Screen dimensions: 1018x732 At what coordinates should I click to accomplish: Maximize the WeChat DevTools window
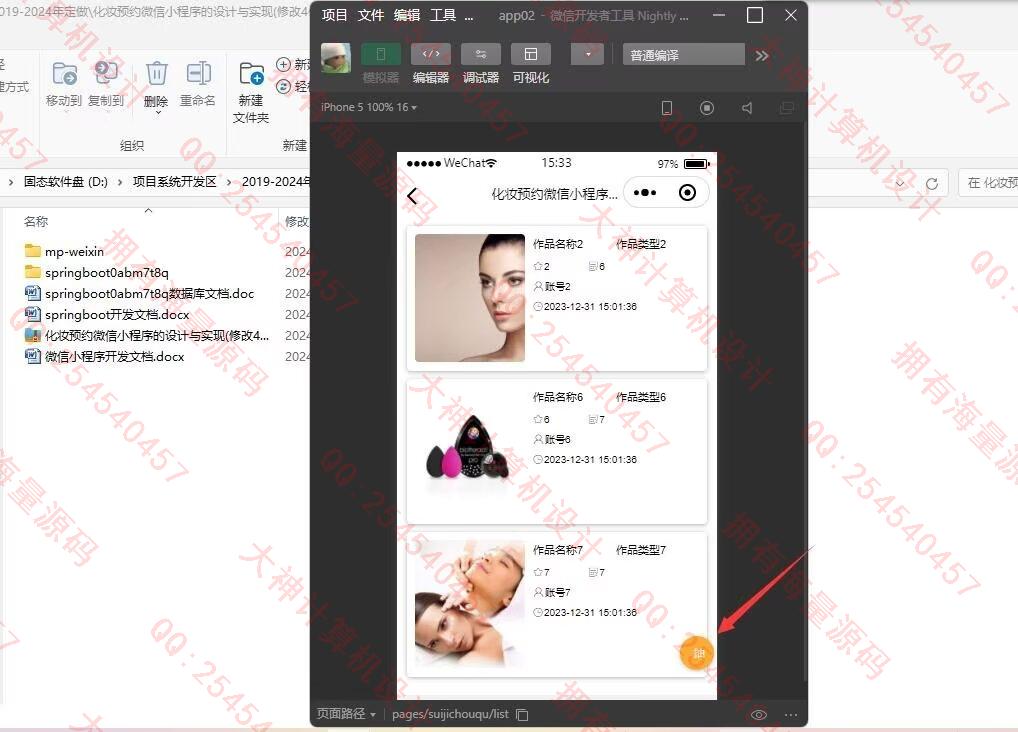755,15
